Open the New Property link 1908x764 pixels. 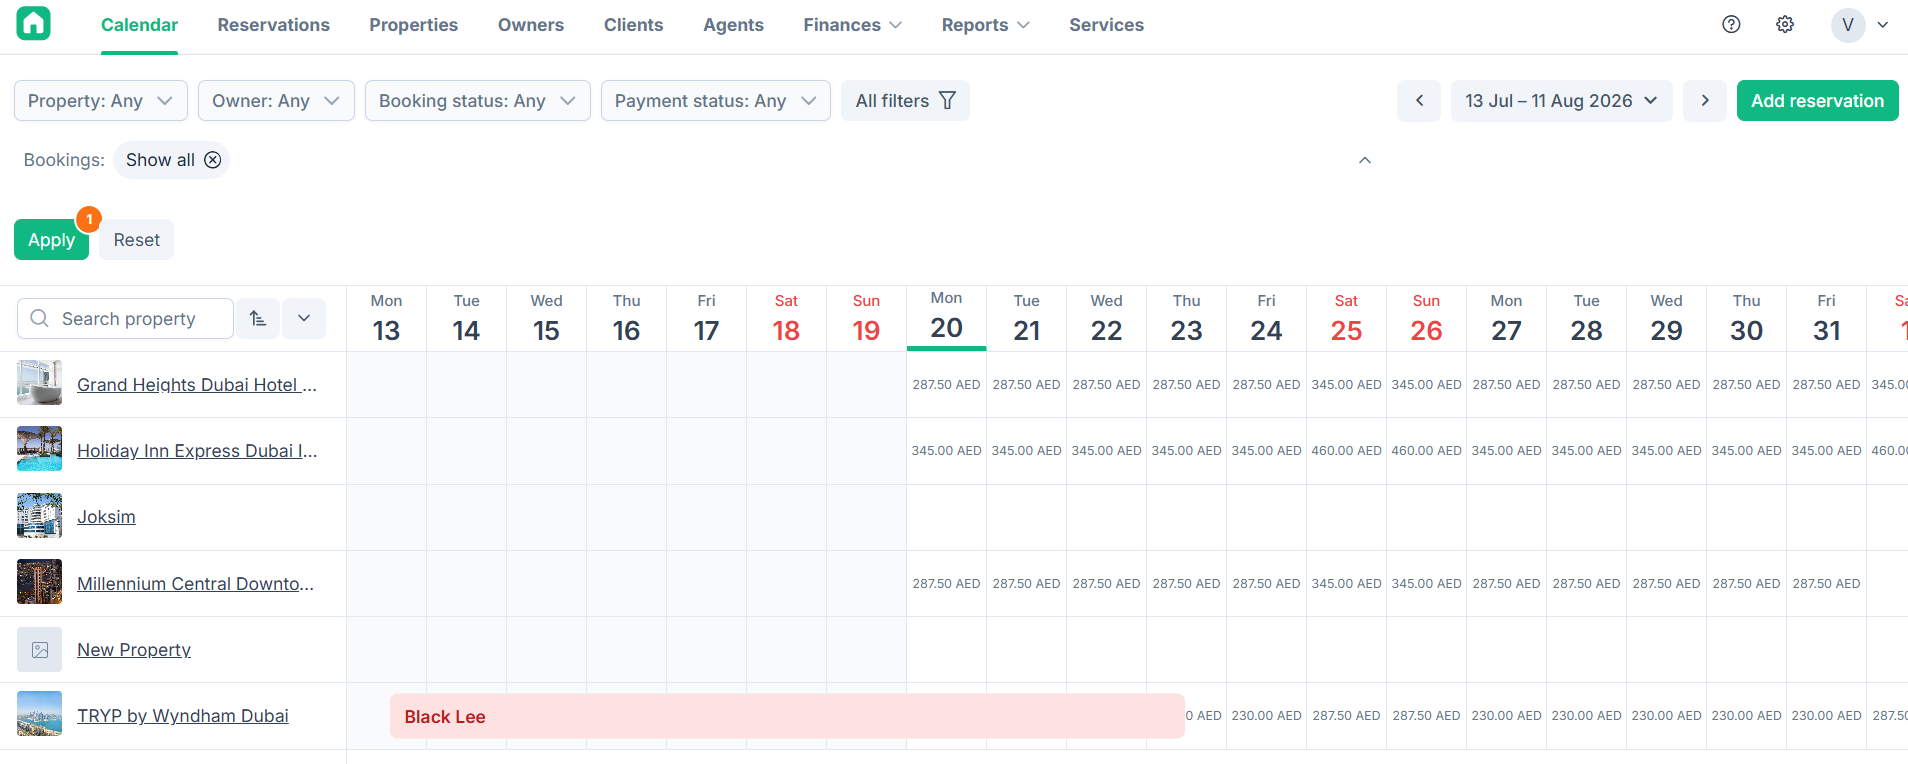[x=134, y=650]
